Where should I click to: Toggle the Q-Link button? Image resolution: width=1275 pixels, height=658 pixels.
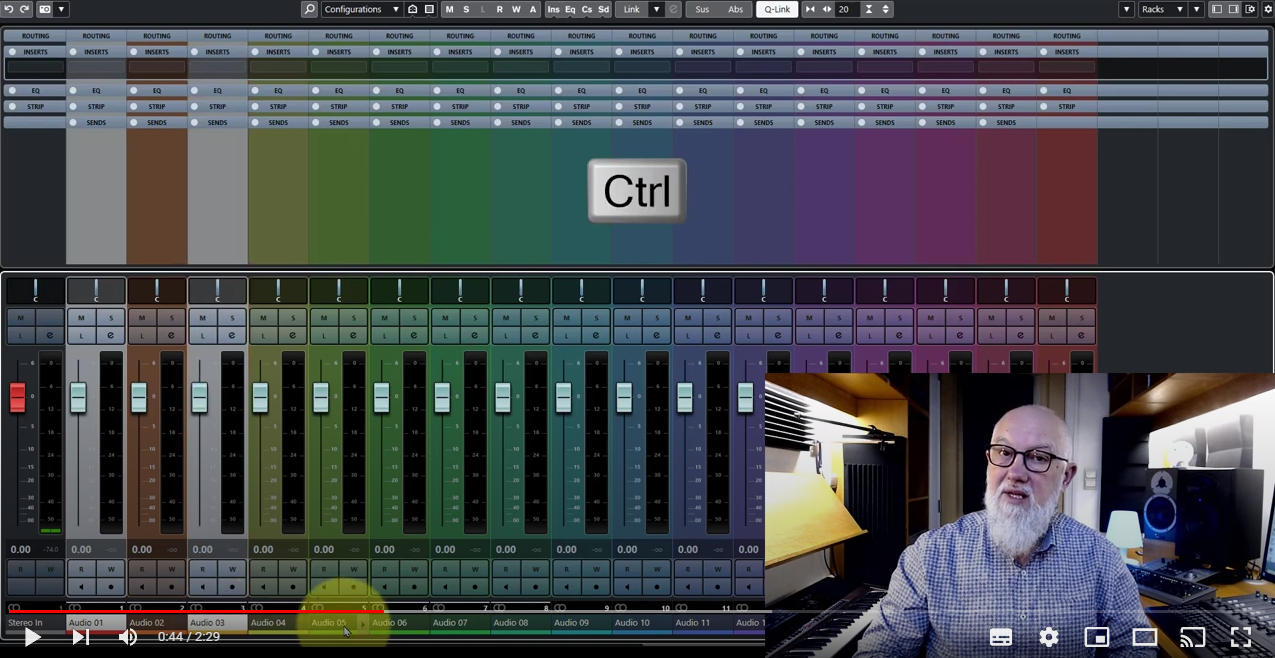777,9
